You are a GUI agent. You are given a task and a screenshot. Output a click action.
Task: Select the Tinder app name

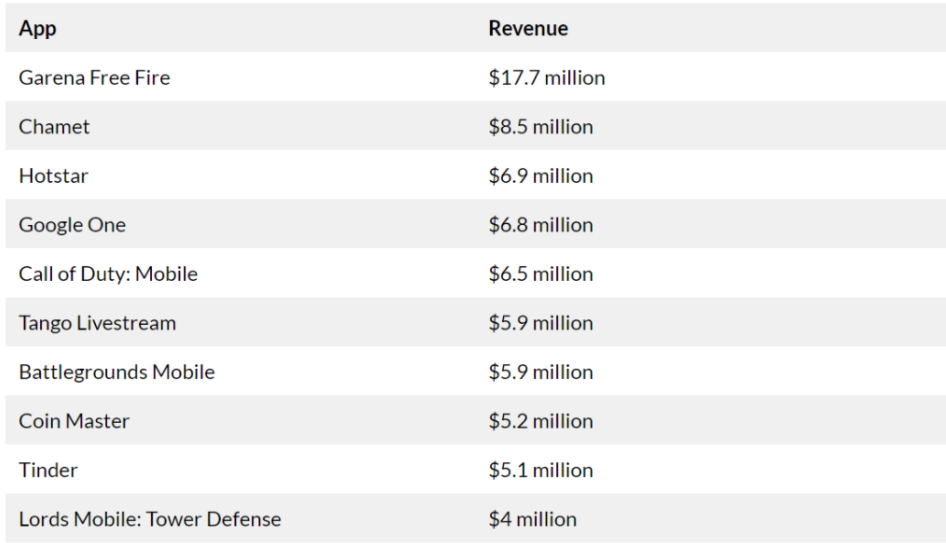(x=48, y=469)
